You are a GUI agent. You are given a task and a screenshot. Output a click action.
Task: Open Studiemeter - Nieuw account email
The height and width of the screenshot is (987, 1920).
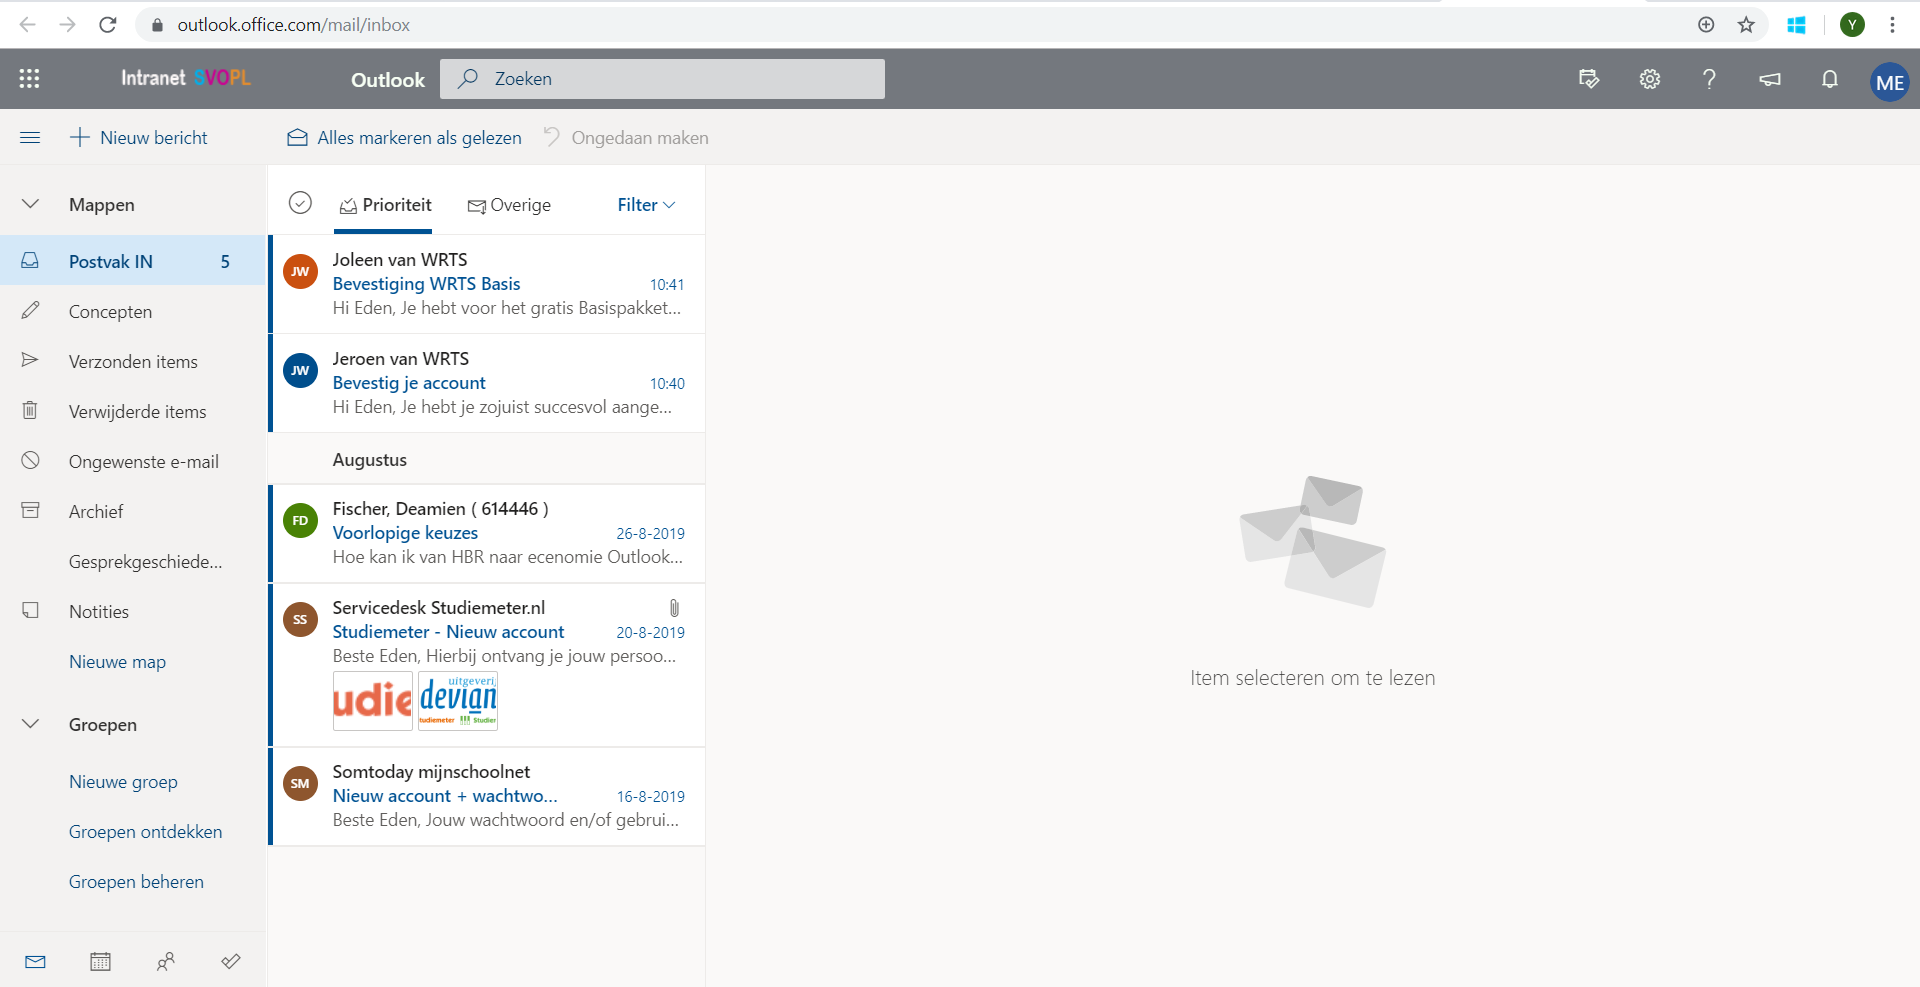point(488,665)
